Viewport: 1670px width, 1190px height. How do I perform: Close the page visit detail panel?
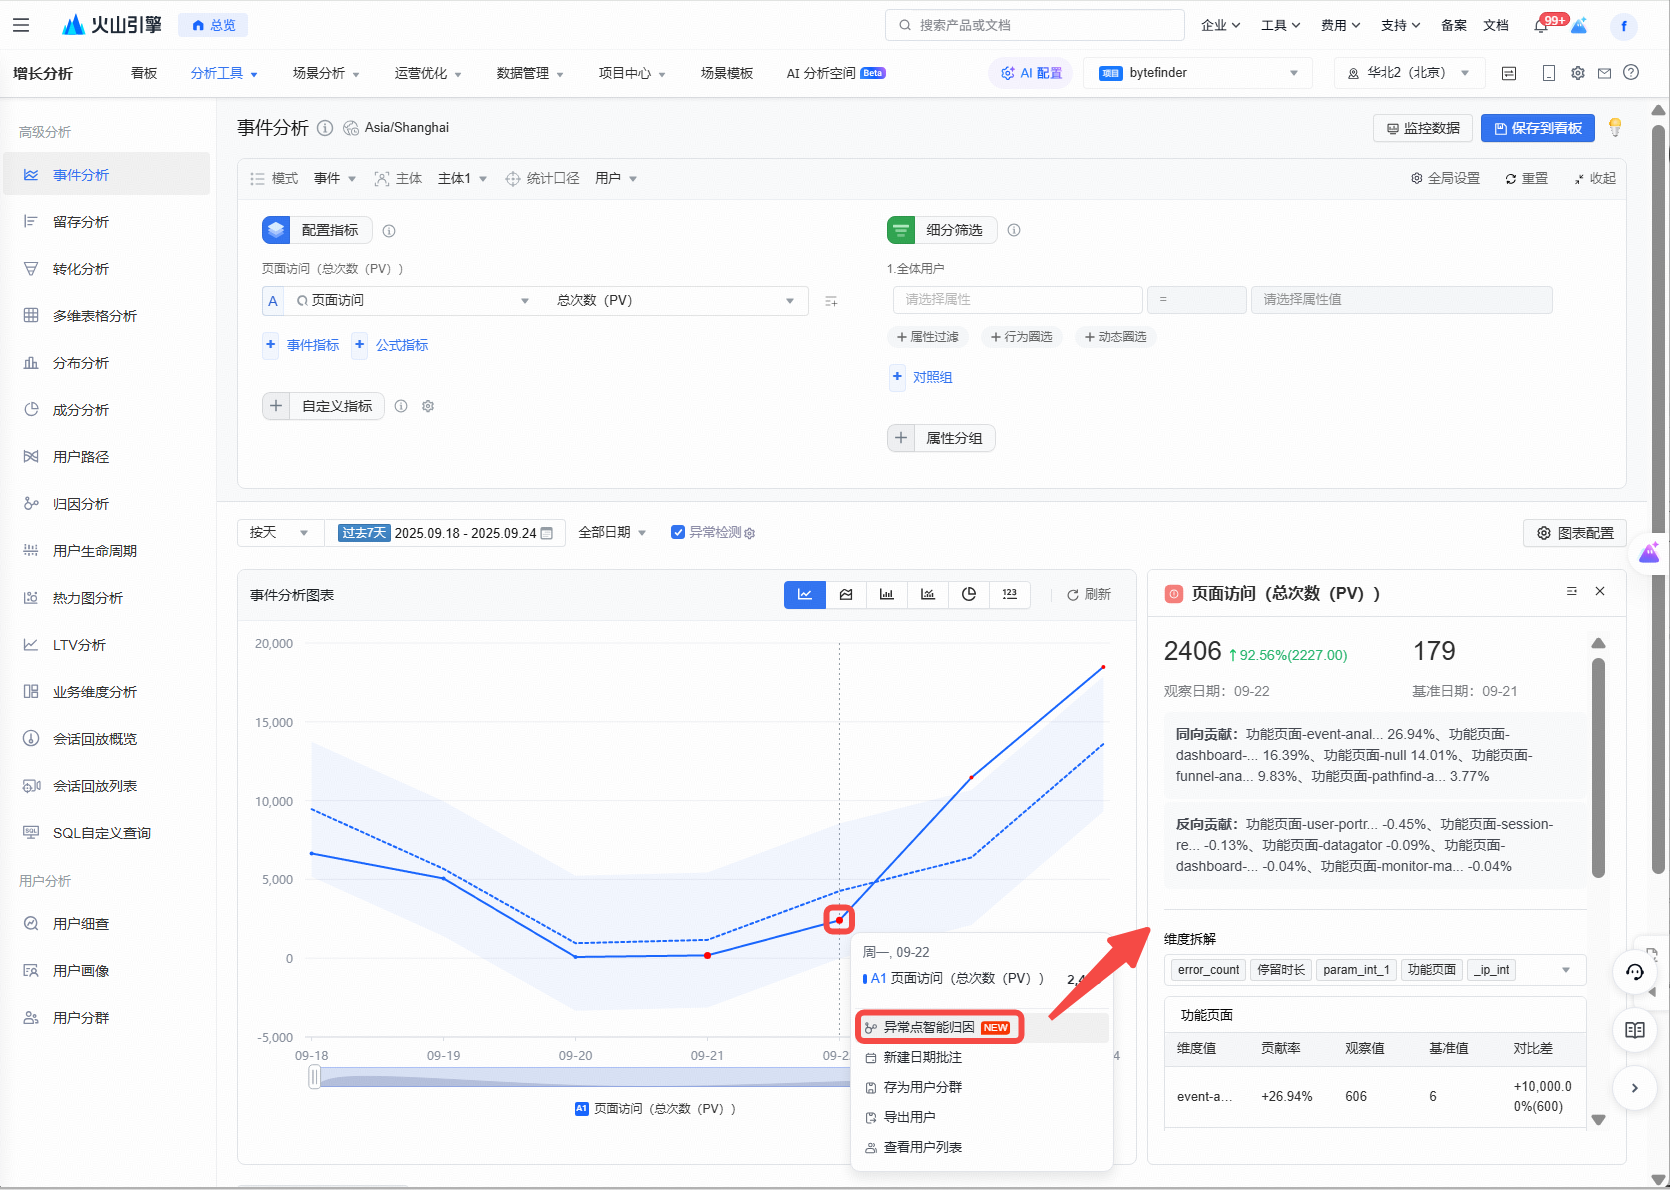[1600, 592]
